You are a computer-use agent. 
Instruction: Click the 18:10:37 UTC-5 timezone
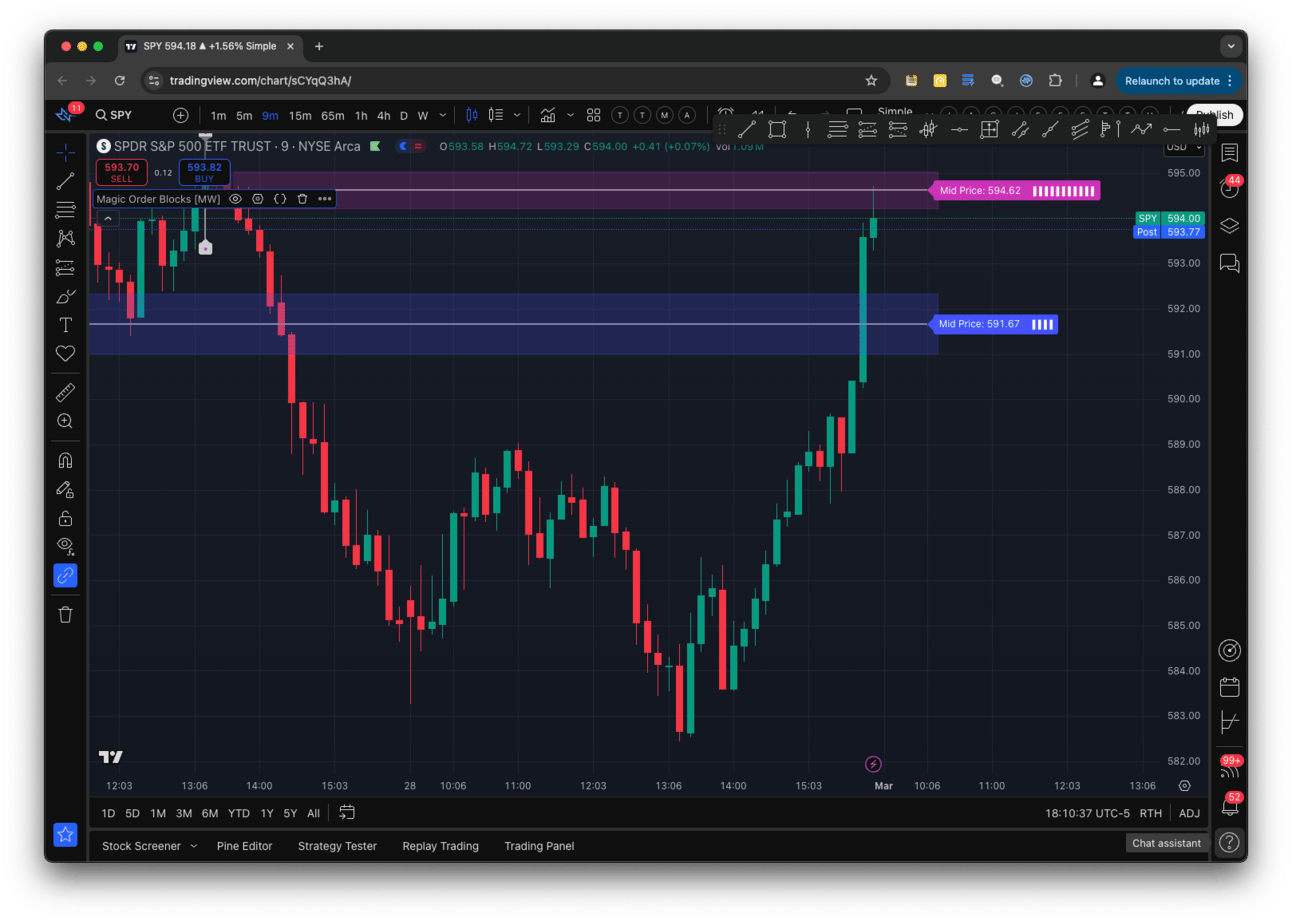coord(1088,813)
